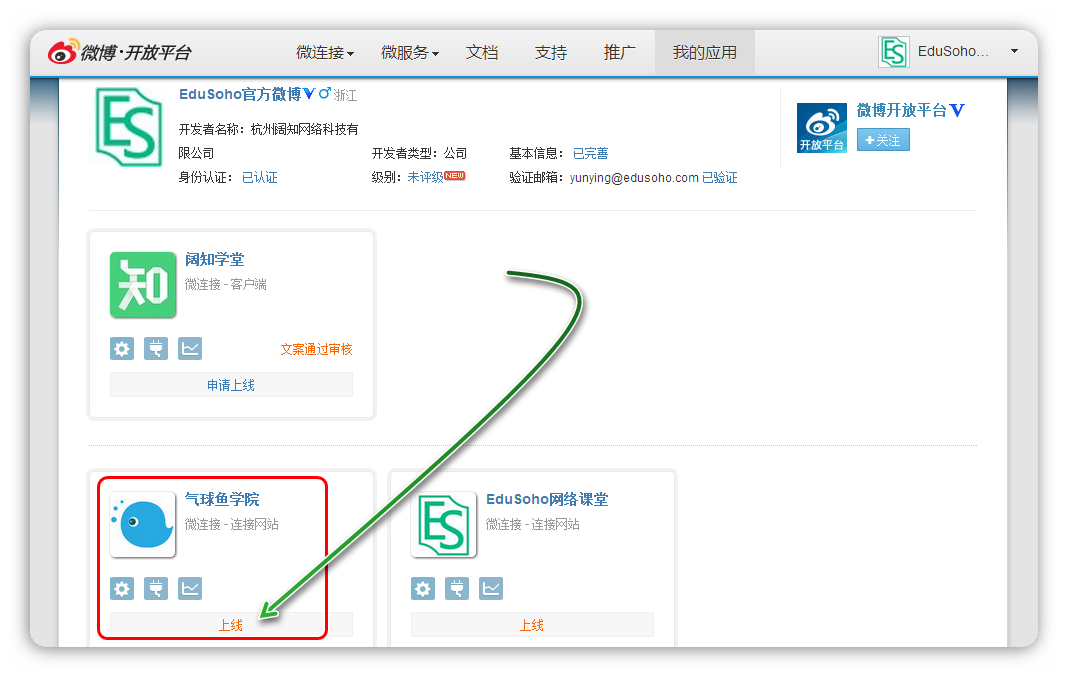
Task: Click plug icon under EduSoho网络课堂
Action: [x=457, y=588]
